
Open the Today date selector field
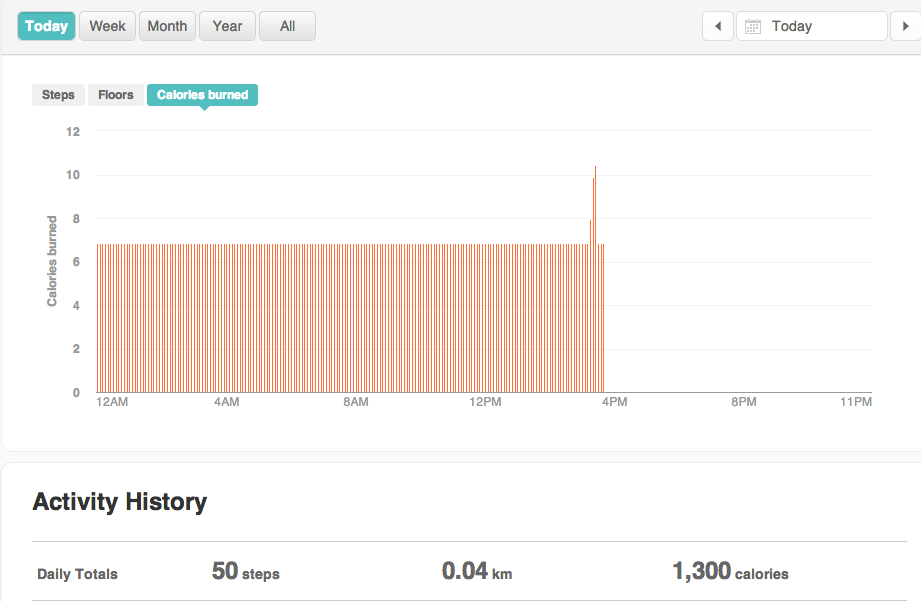[812, 26]
